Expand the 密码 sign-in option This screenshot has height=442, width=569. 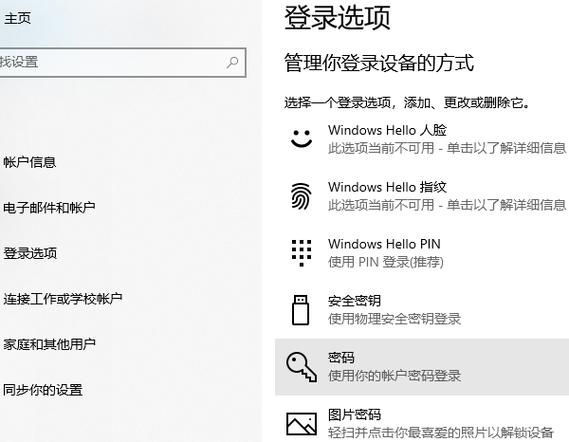[x=422, y=367]
